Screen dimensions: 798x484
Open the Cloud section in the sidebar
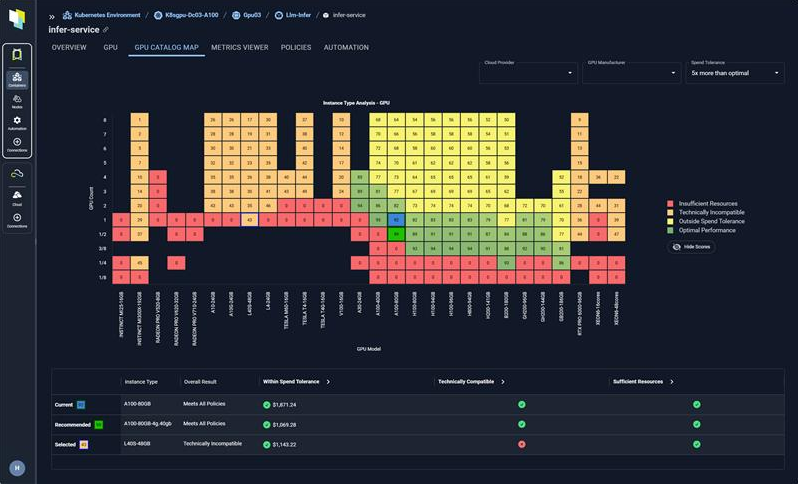[x=17, y=197]
